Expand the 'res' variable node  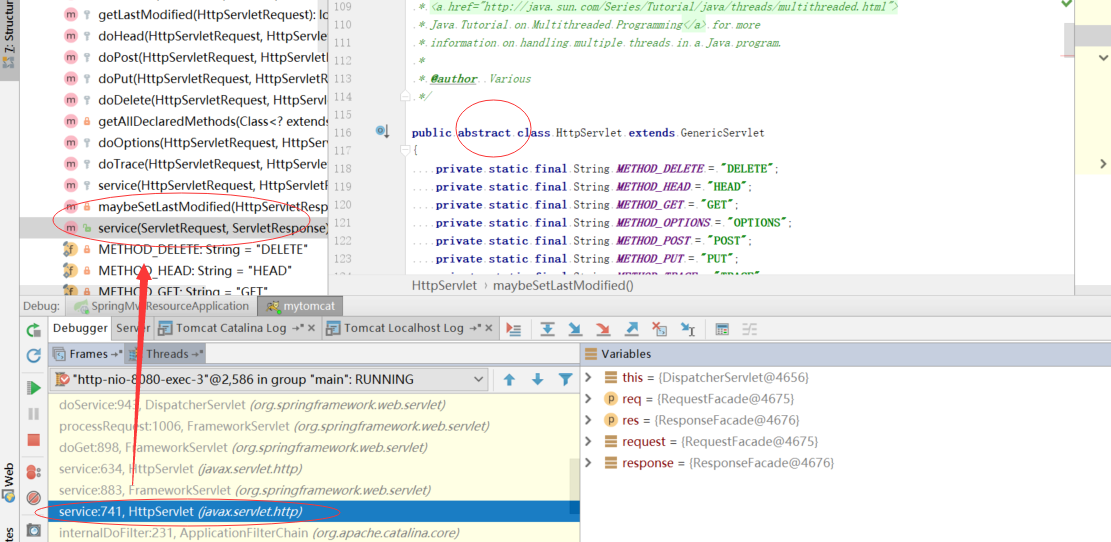pyautogui.click(x=587, y=420)
